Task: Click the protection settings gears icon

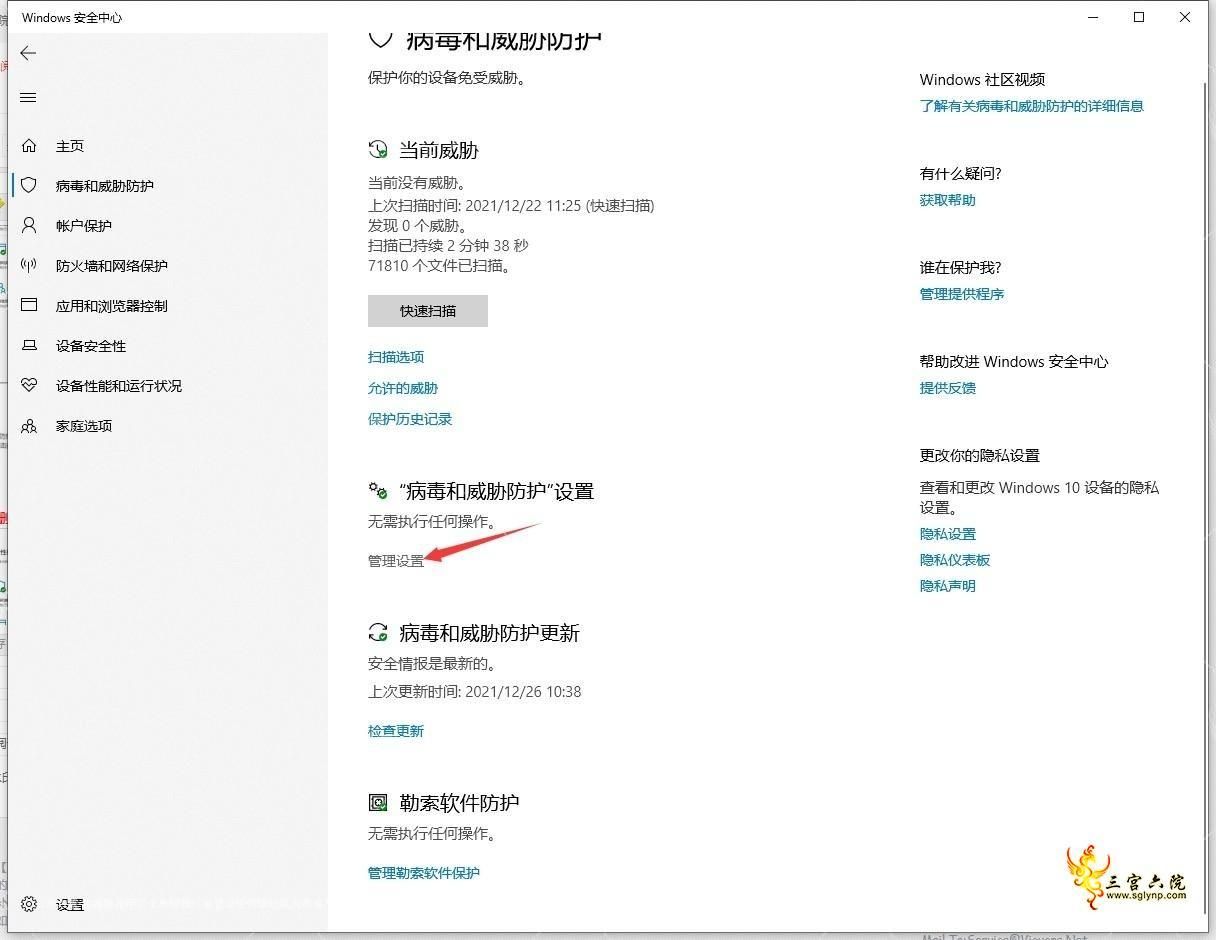Action: pyautogui.click(x=378, y=491)
